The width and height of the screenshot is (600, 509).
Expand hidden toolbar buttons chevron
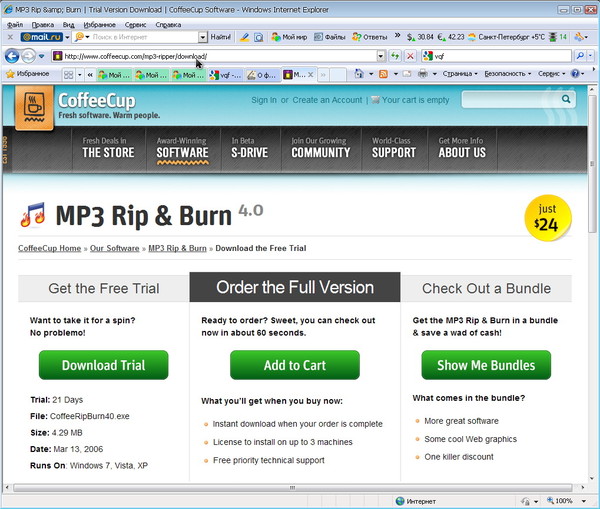coord(397,36)
